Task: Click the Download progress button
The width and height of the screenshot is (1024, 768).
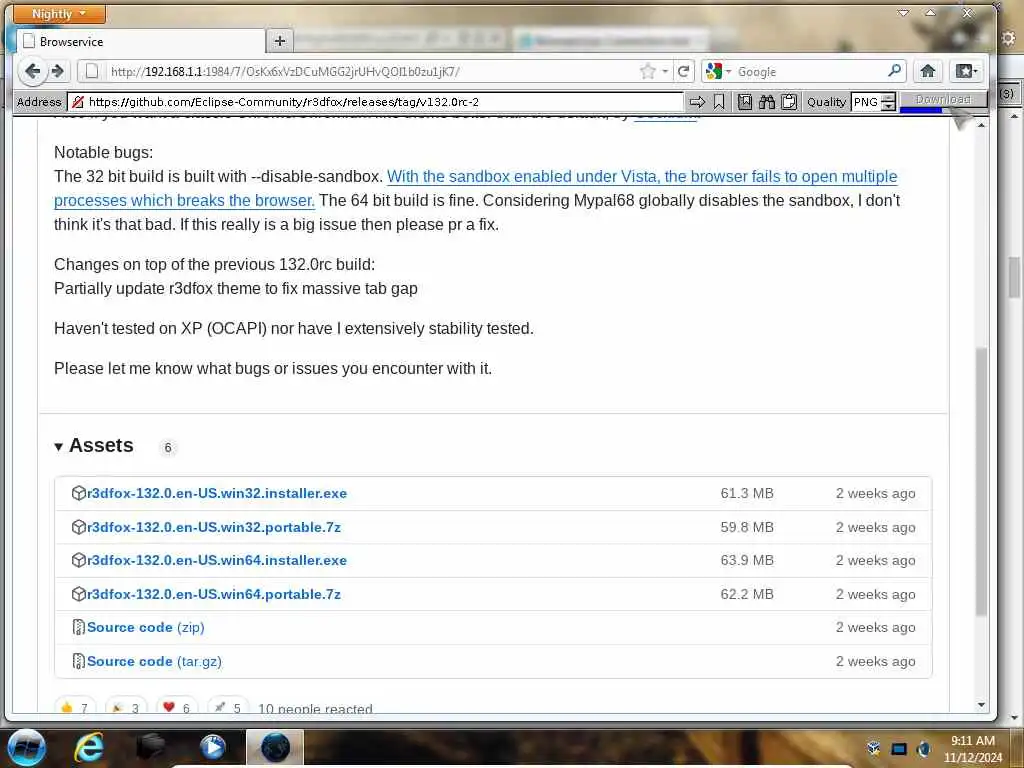Action: click(943, 101)
